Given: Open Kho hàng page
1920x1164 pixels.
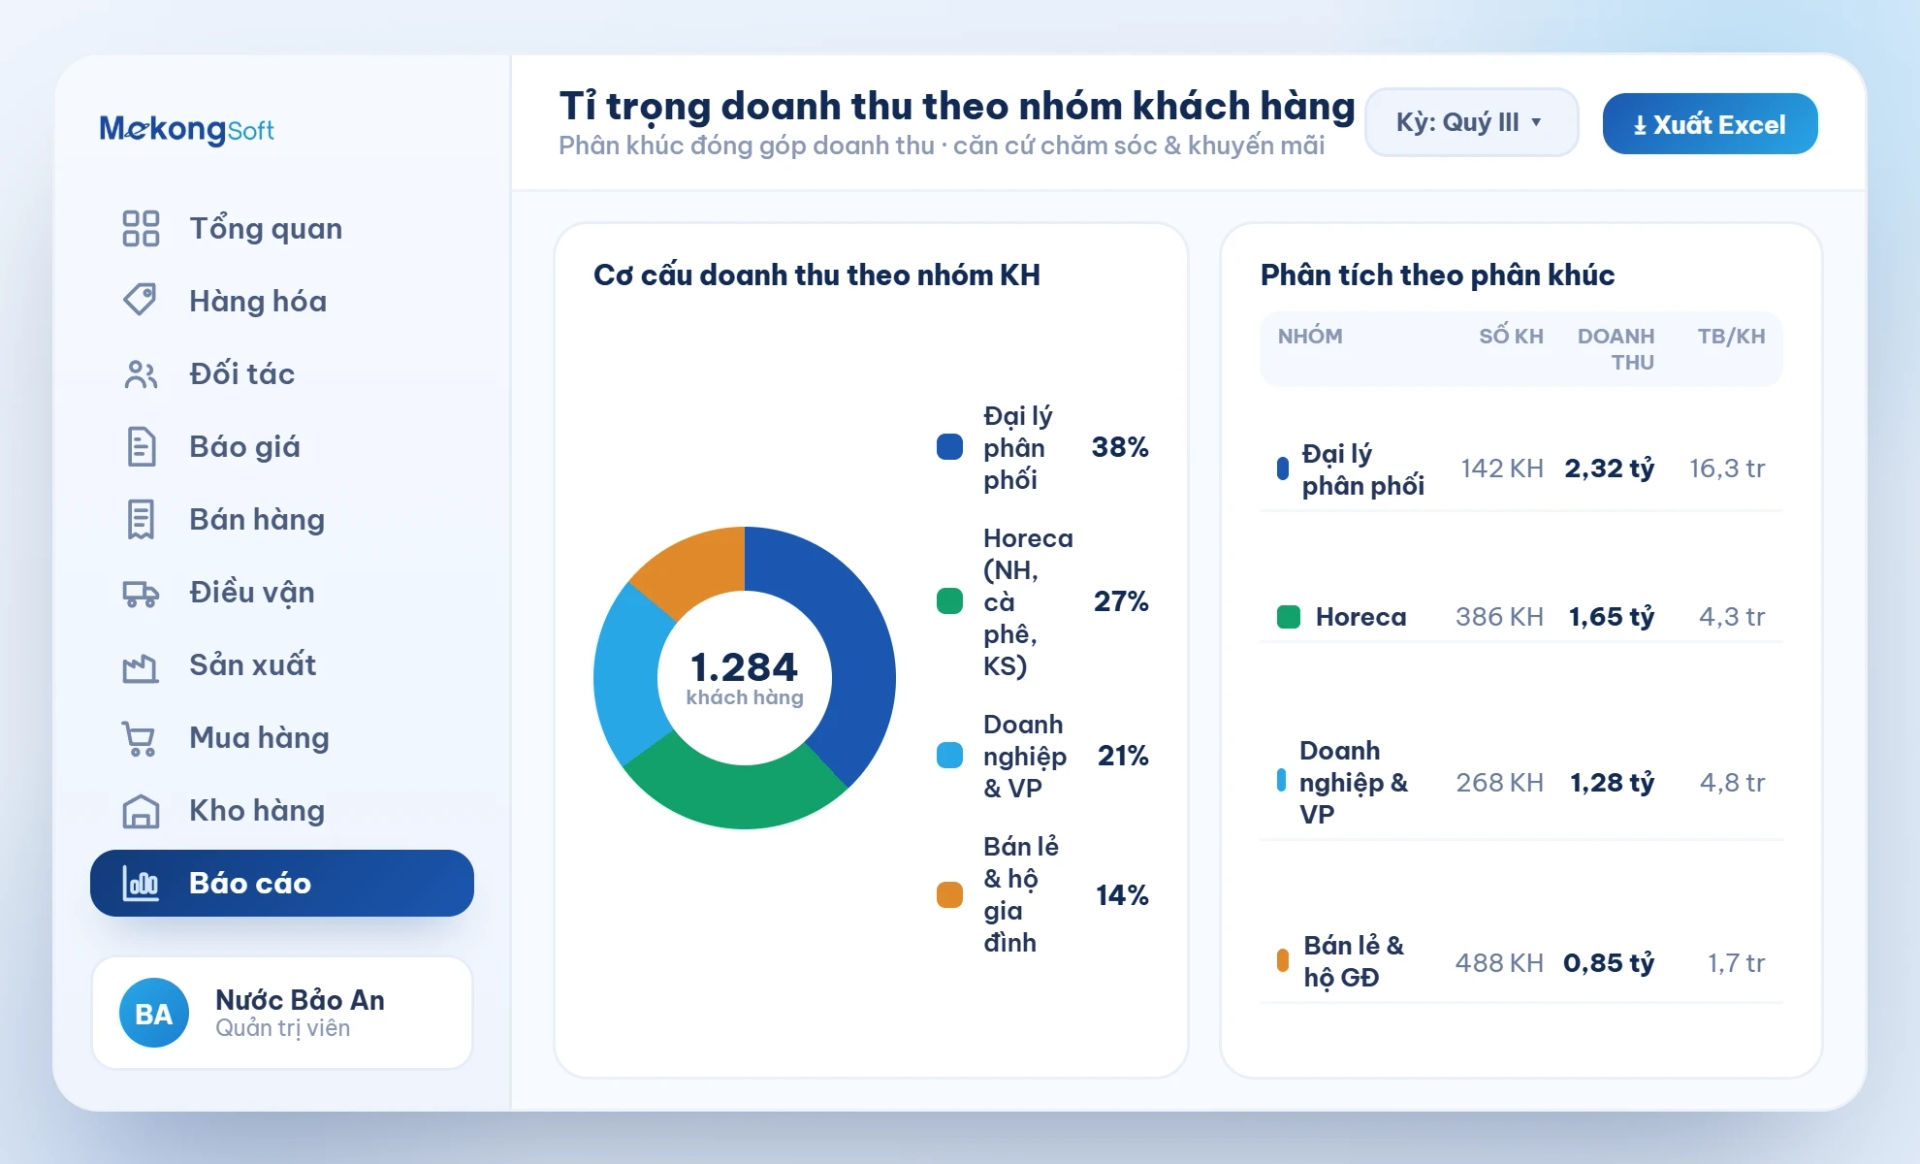Looking at the screenshot, I should click(282, 811).
